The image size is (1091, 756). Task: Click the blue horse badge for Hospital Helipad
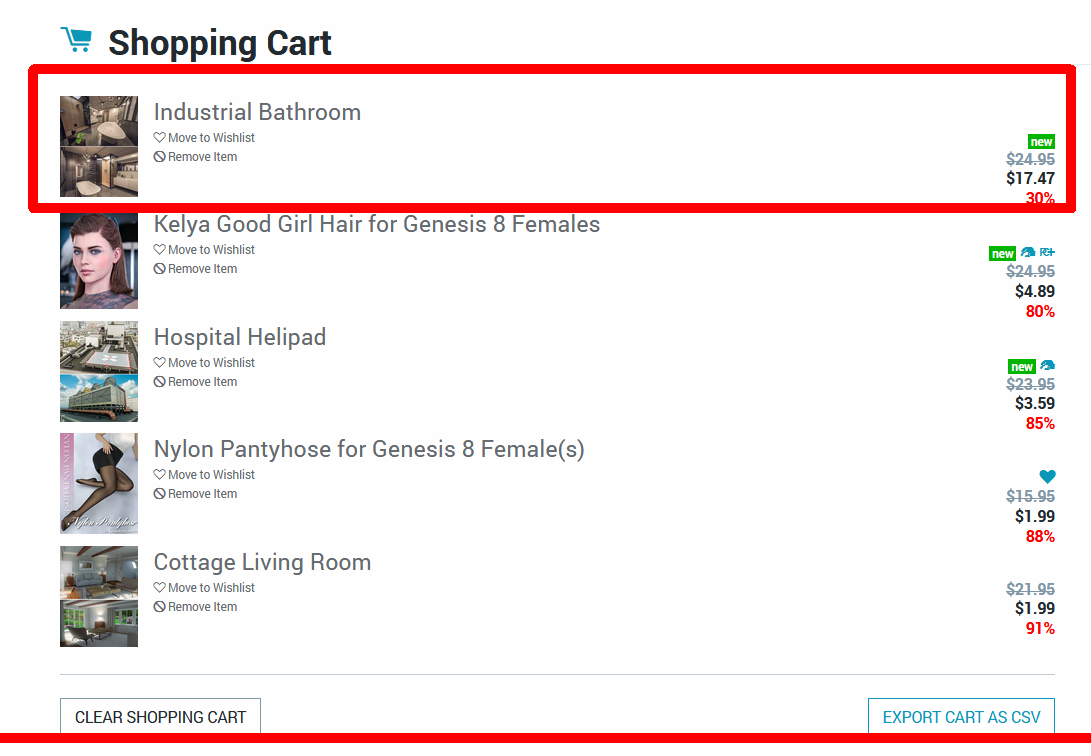click(x=1047, y=366)
